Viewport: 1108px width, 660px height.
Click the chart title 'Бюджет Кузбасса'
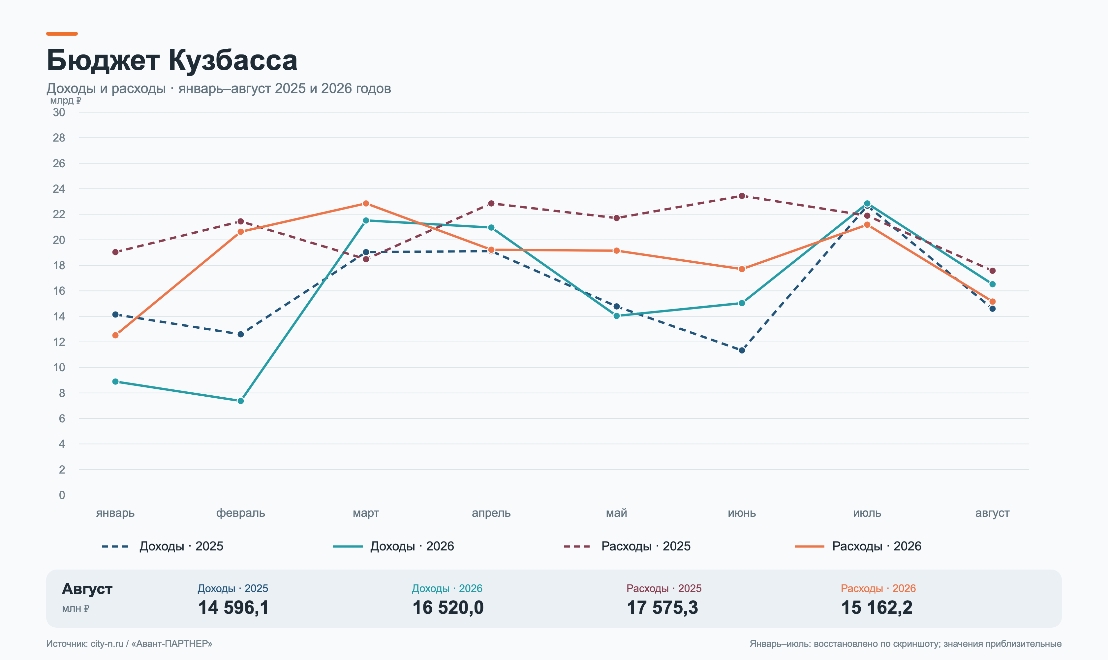click(x=172, y=60)
